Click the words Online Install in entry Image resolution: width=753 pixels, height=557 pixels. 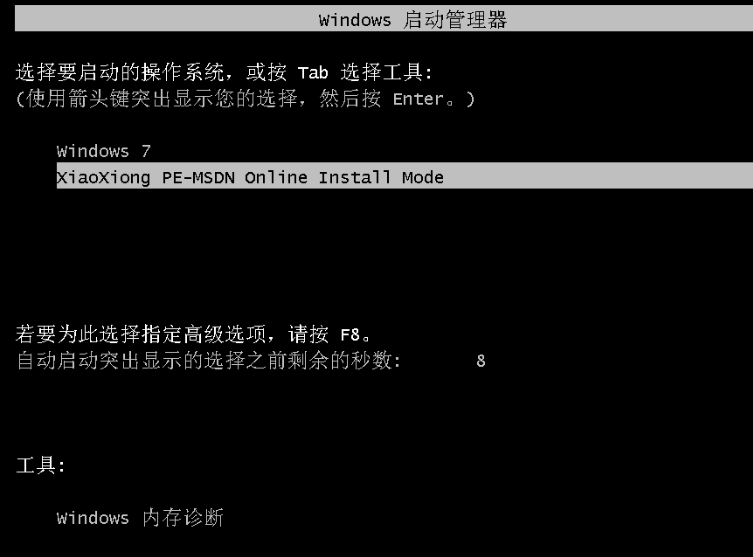click(318, 178)
